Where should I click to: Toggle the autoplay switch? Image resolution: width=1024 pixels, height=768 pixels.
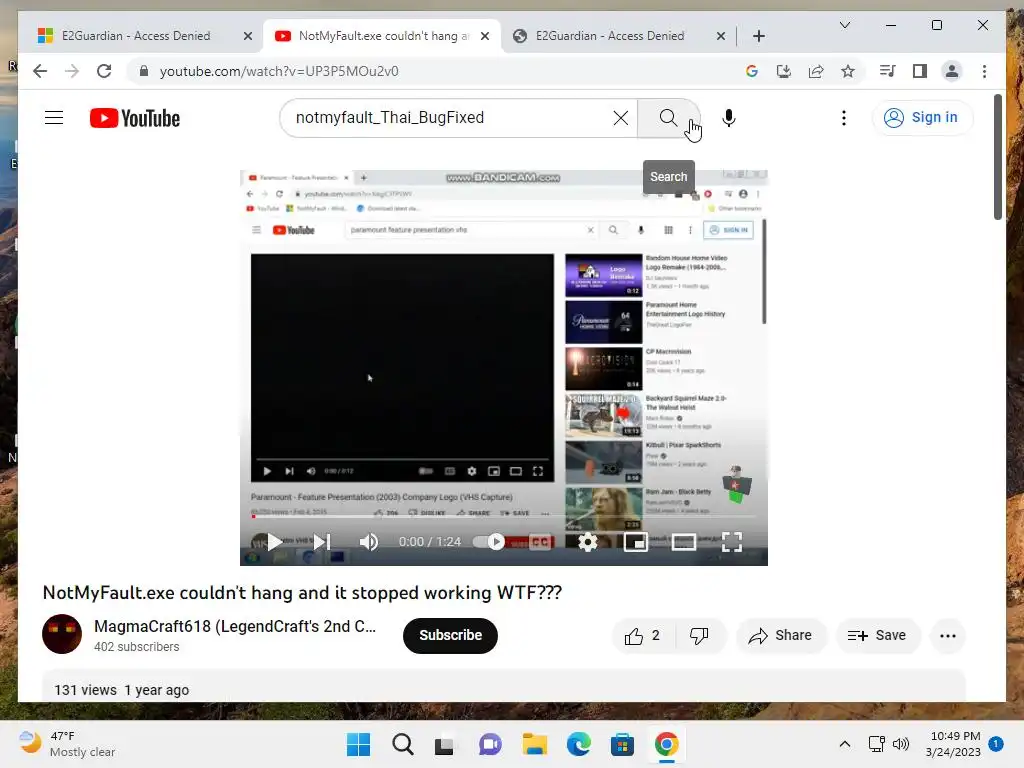pyautogui.click(x=489, y=542)
